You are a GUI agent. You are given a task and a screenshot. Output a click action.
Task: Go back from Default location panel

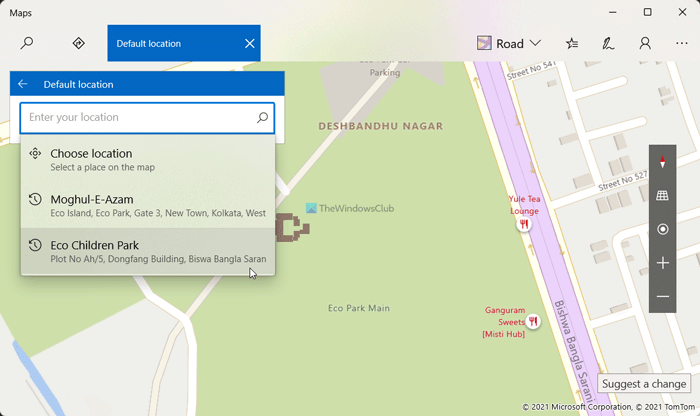click(x=23, y=84)
